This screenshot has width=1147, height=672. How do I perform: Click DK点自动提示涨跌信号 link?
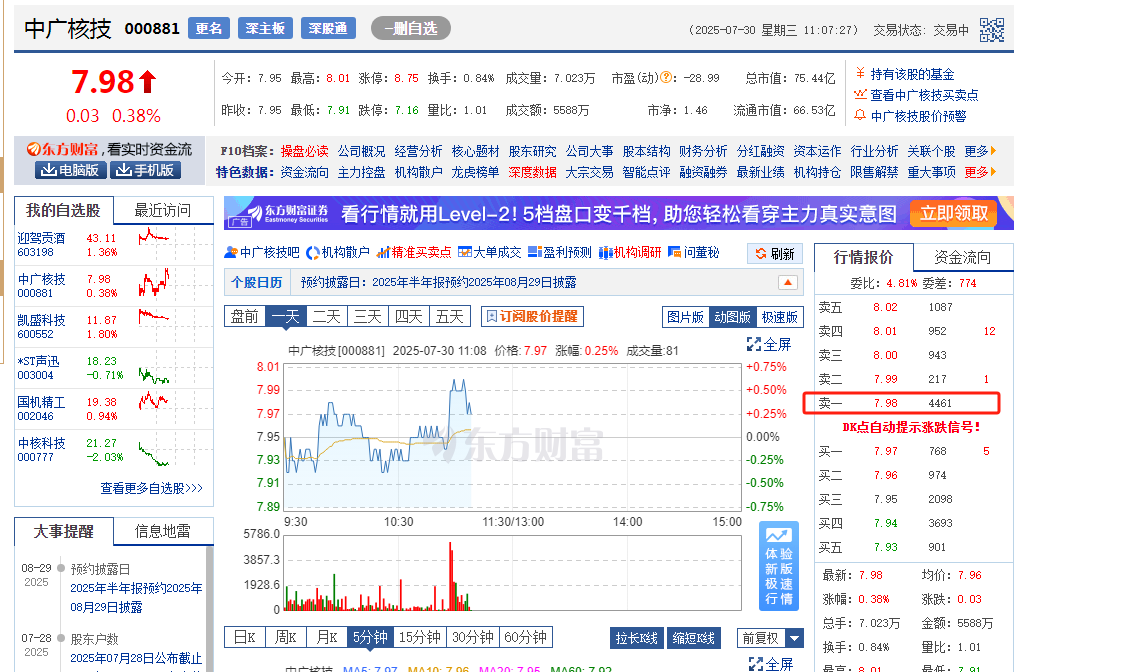911,427
